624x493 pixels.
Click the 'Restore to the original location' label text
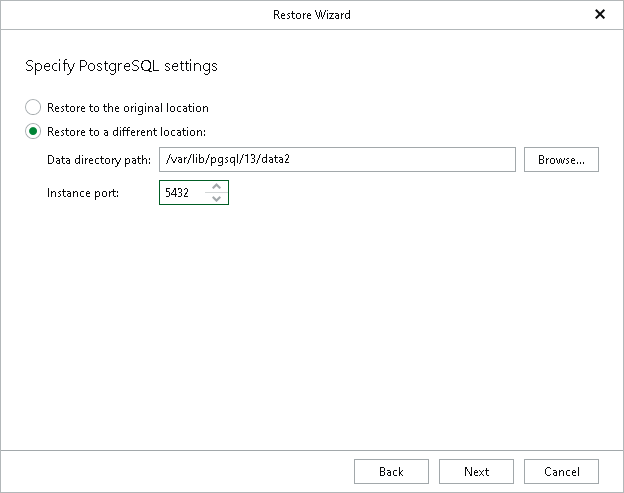(x=127, y=108)
